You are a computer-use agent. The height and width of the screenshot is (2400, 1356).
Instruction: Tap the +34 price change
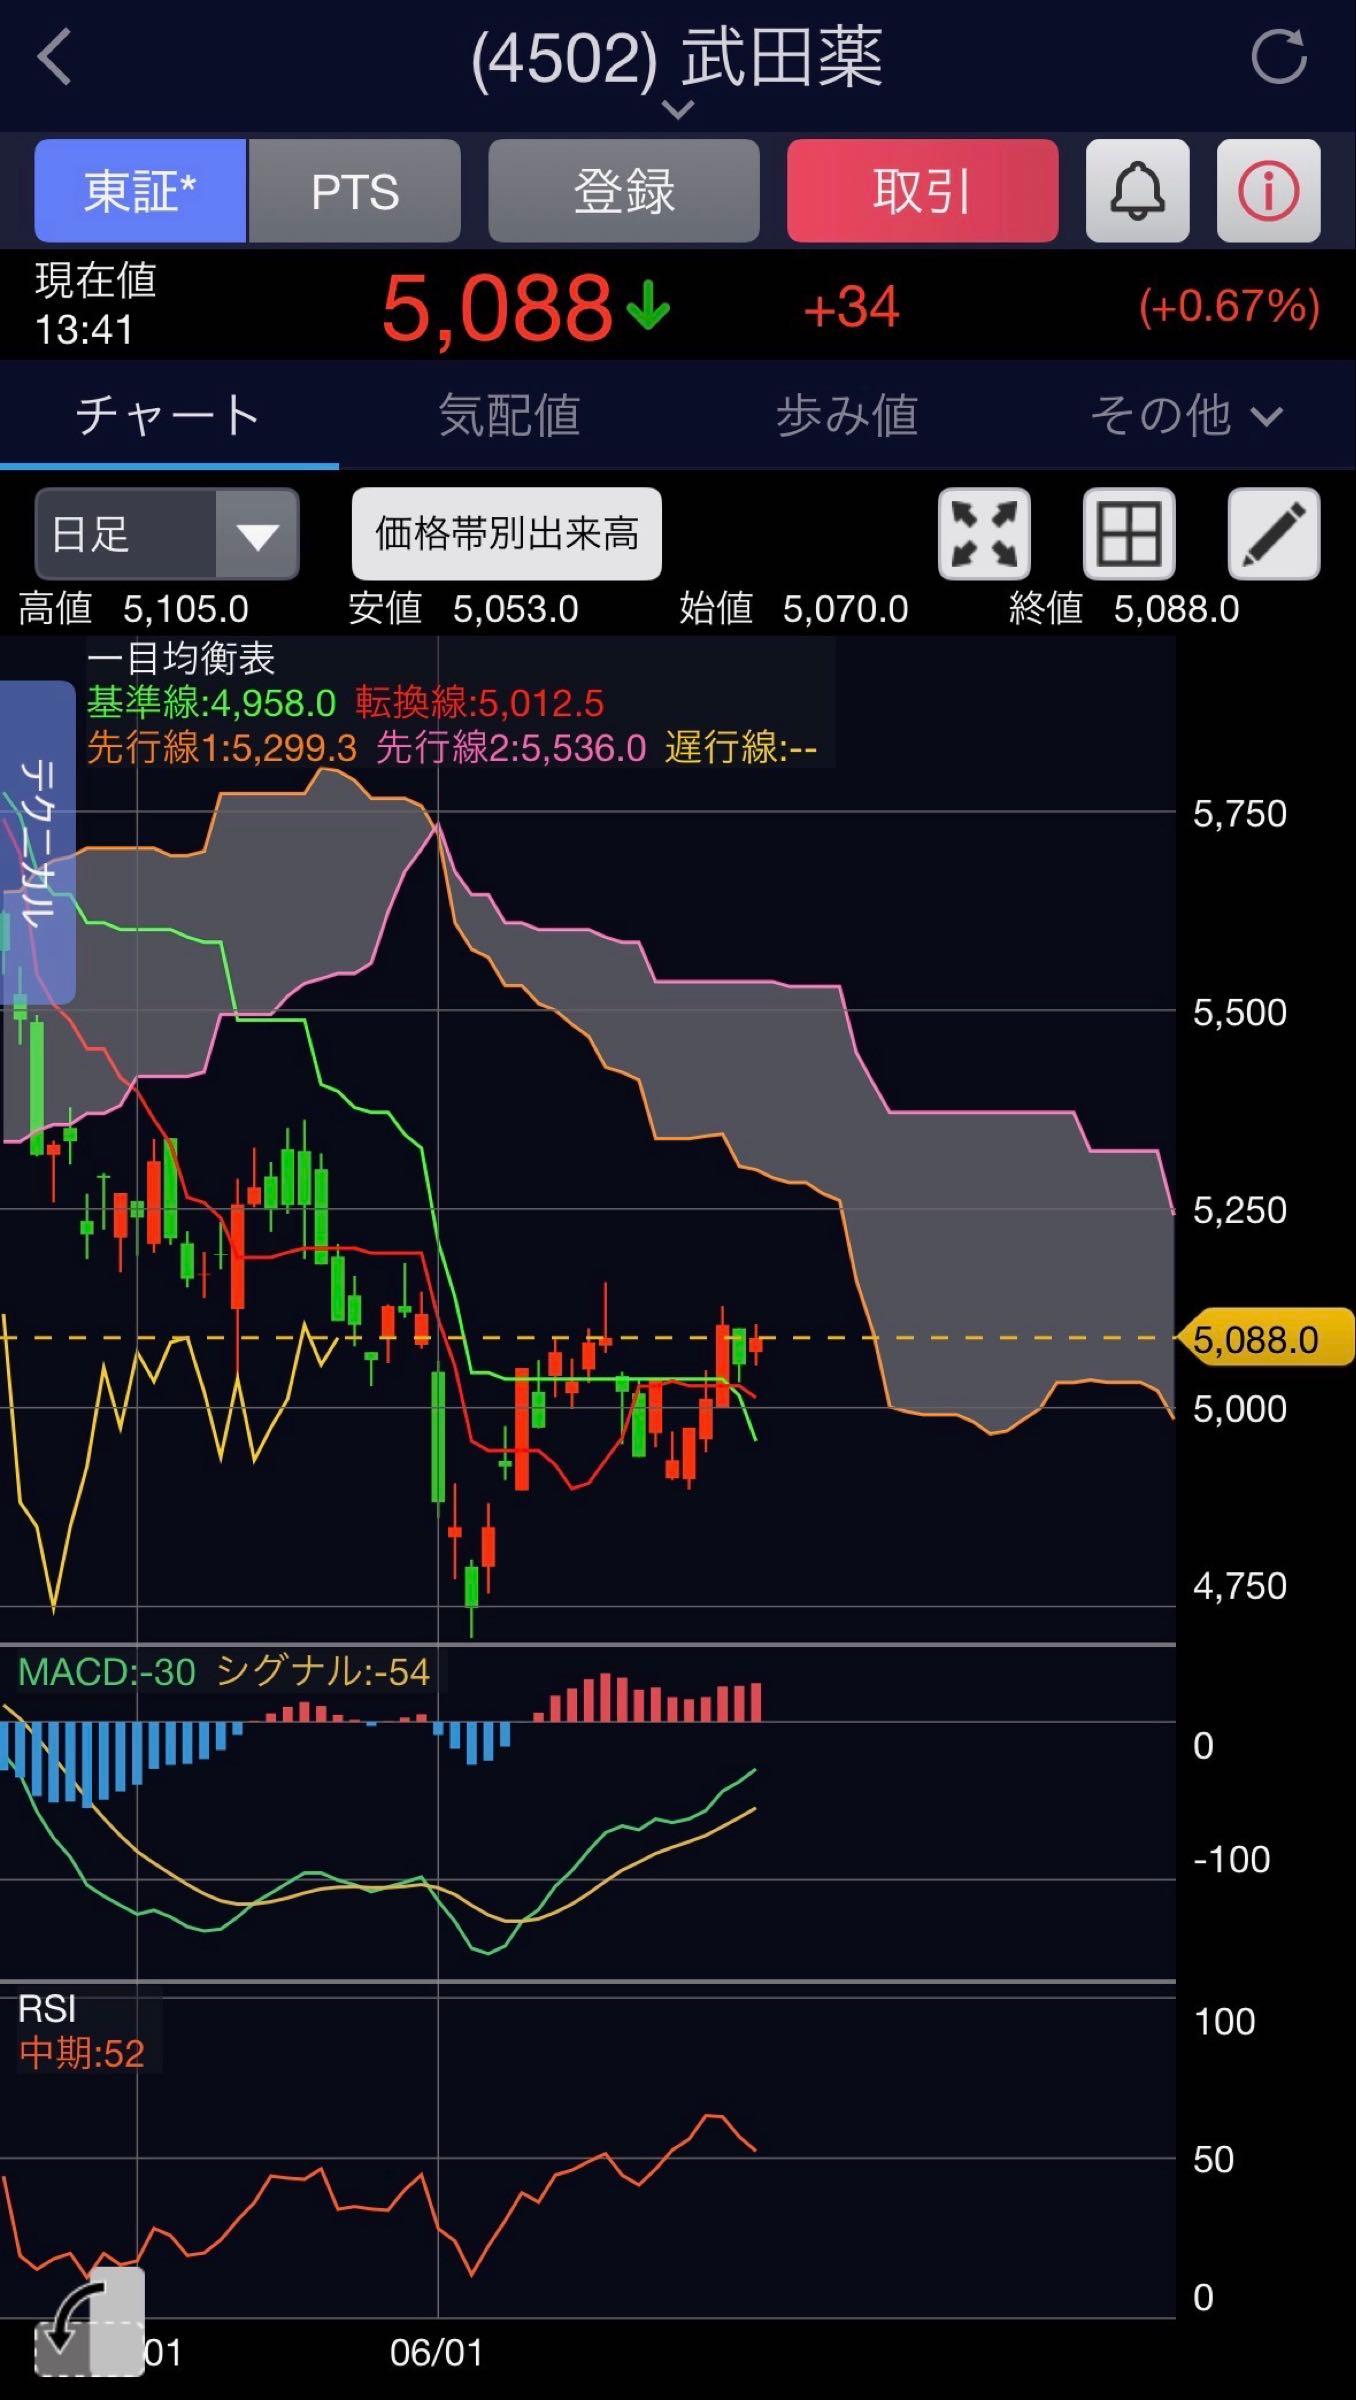(x=852, y=307)
